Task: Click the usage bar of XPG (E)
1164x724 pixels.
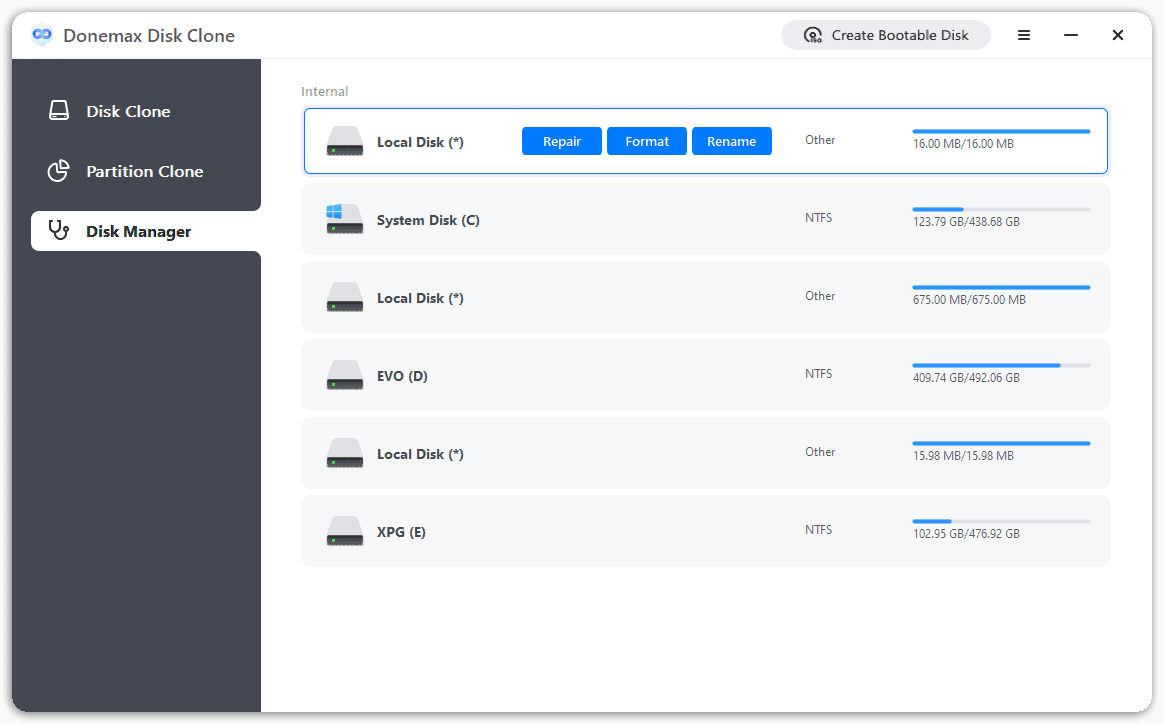Action: 1001,521
